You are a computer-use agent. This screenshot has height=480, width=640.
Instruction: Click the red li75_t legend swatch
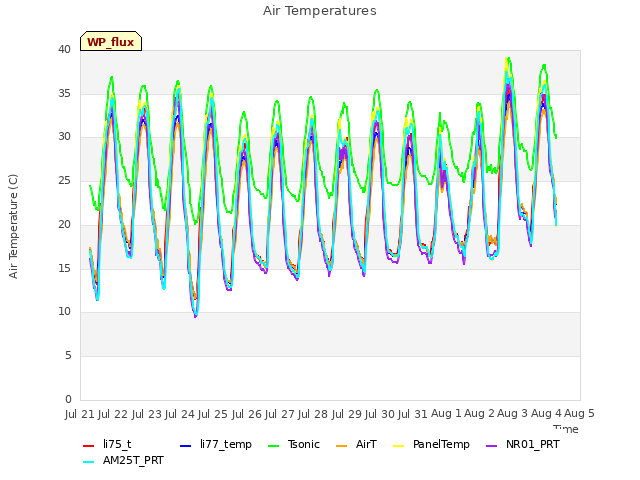(x=88, y=446)
